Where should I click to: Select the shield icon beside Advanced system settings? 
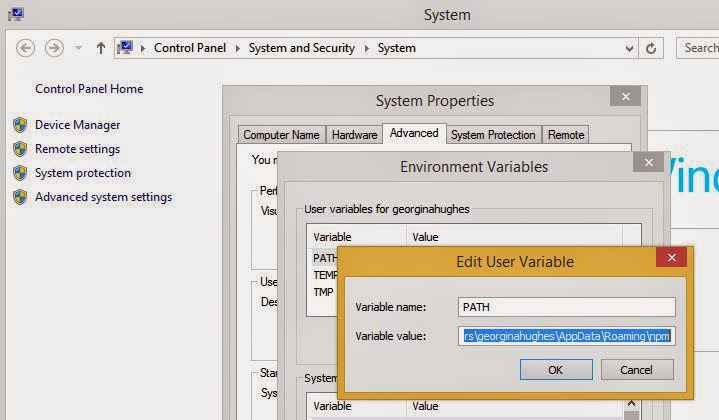[20, 197]
